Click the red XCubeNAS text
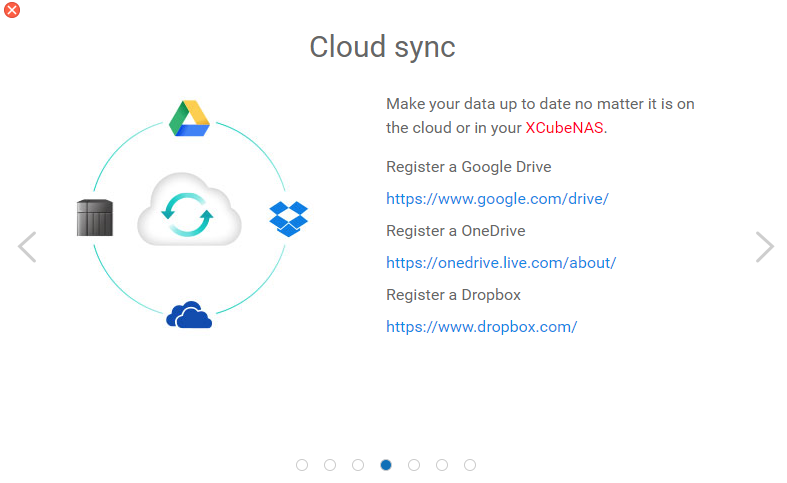787x483 pixels. click(564, 128)
